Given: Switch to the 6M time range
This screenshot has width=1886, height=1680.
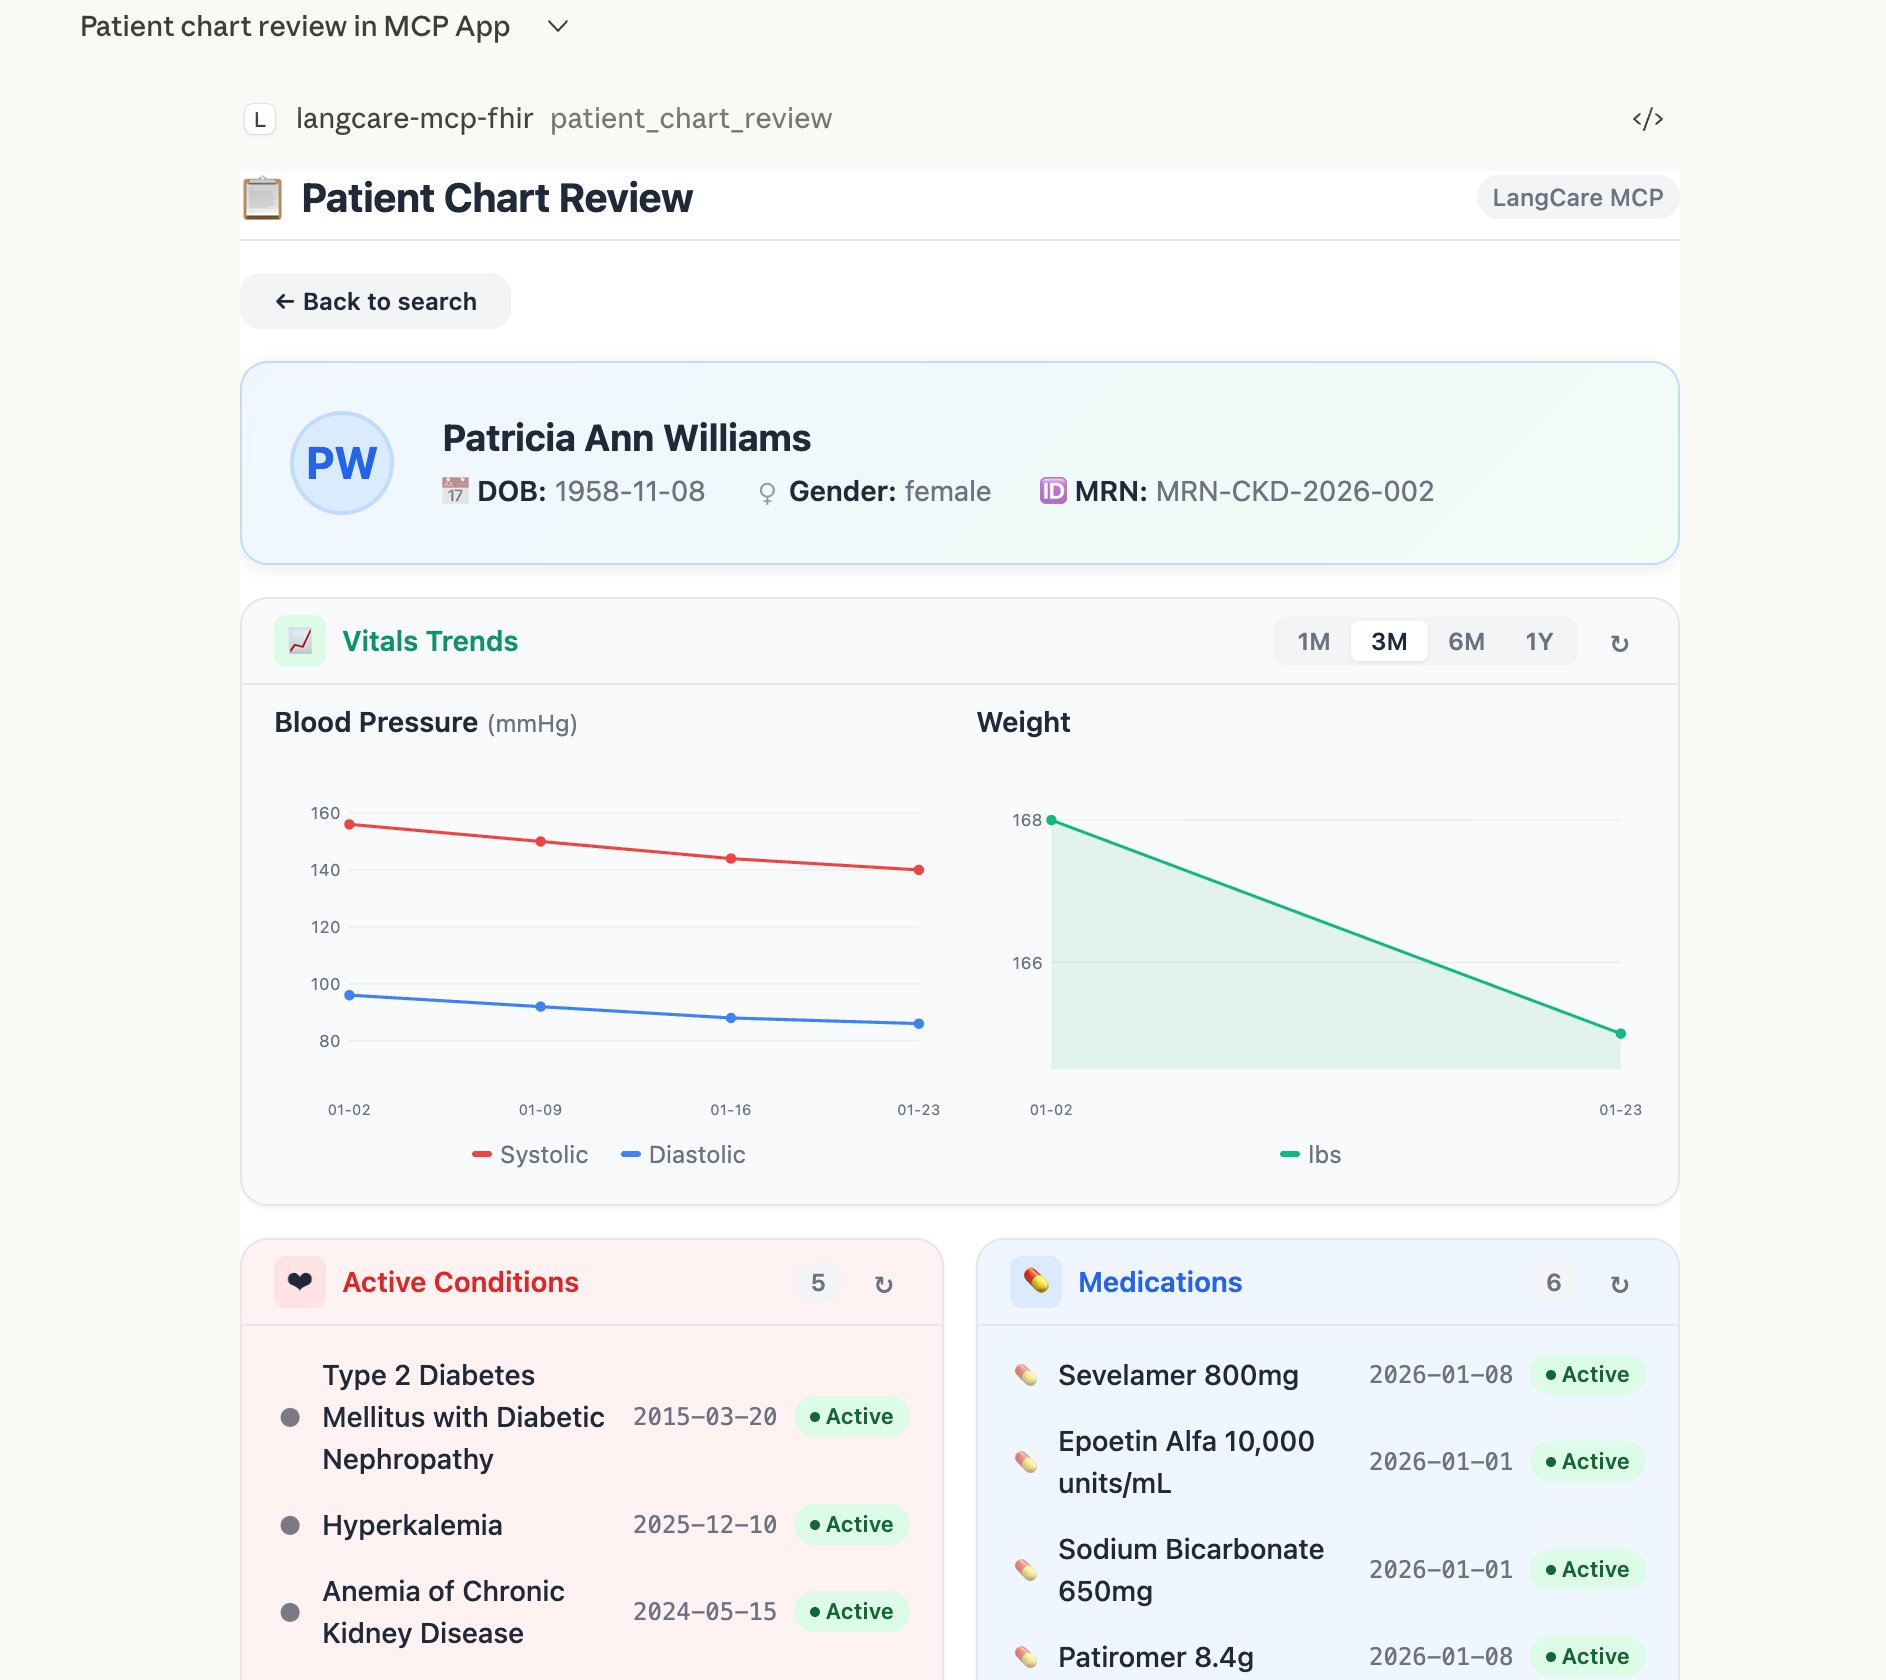Looking at the screenshot, I should (1465, 641).
